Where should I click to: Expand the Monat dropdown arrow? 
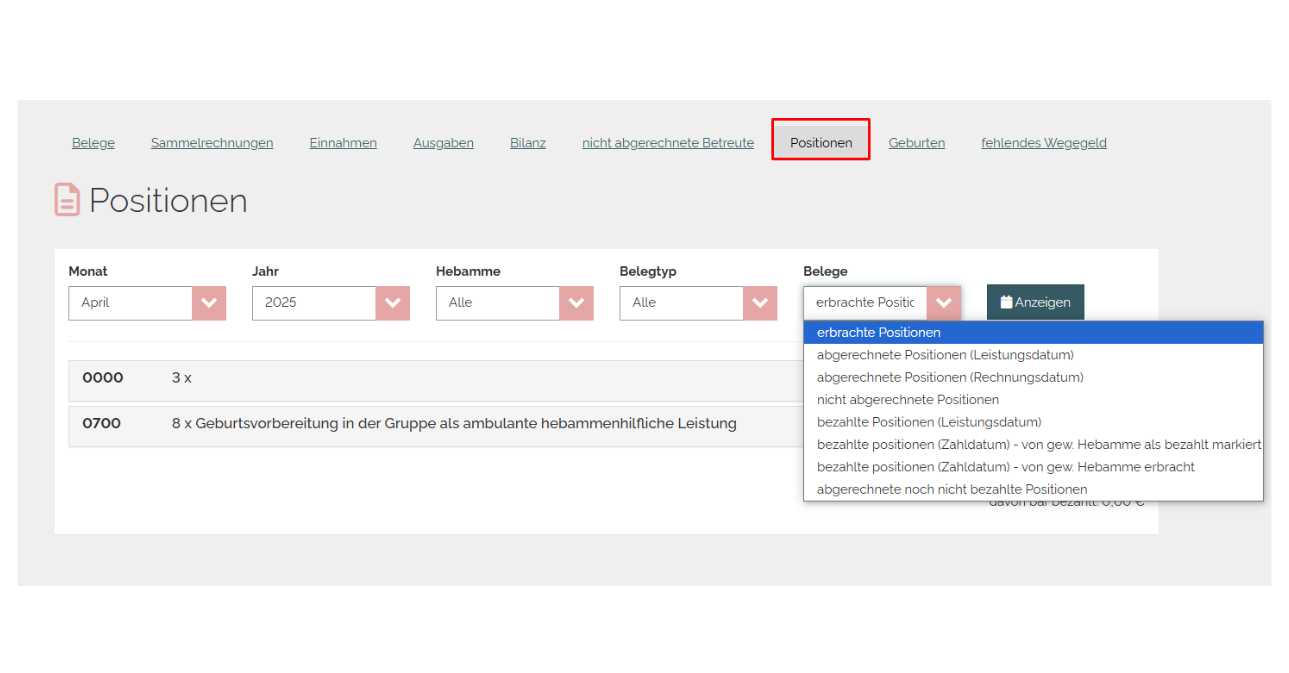209,303
